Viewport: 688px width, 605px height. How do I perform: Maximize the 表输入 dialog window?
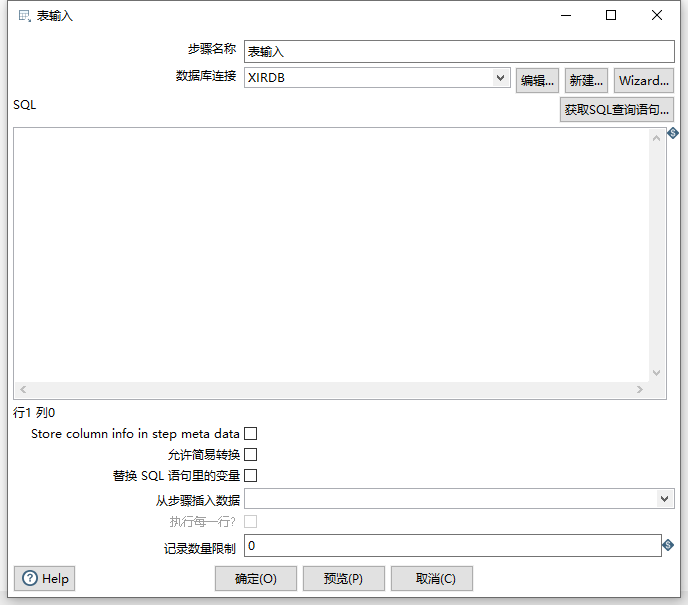[611, 15]
